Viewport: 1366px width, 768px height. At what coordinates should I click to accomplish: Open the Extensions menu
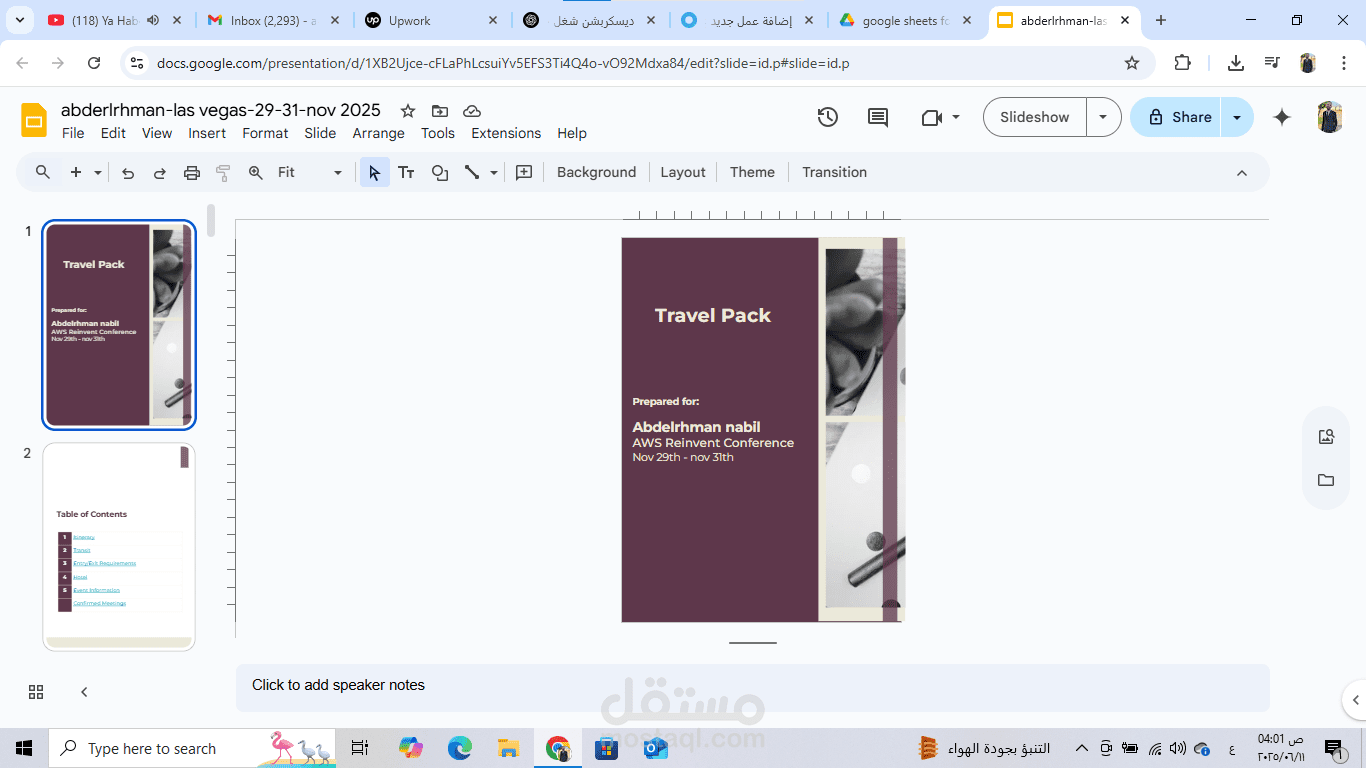click(x=506, y=133)
